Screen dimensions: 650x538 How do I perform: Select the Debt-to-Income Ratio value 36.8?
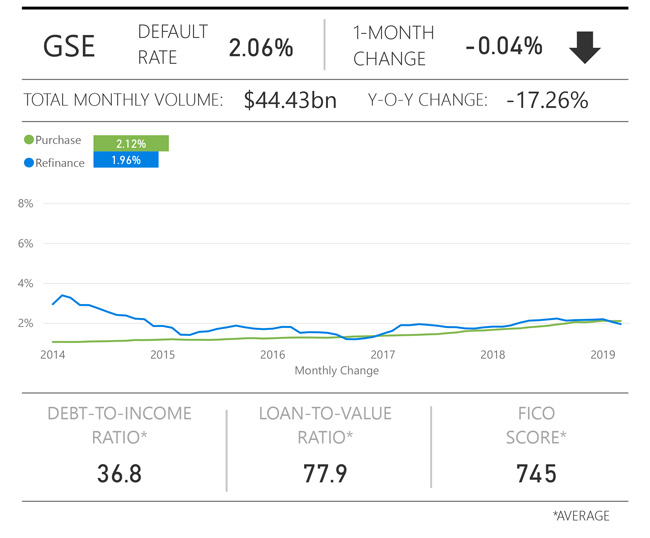point(119,473)
